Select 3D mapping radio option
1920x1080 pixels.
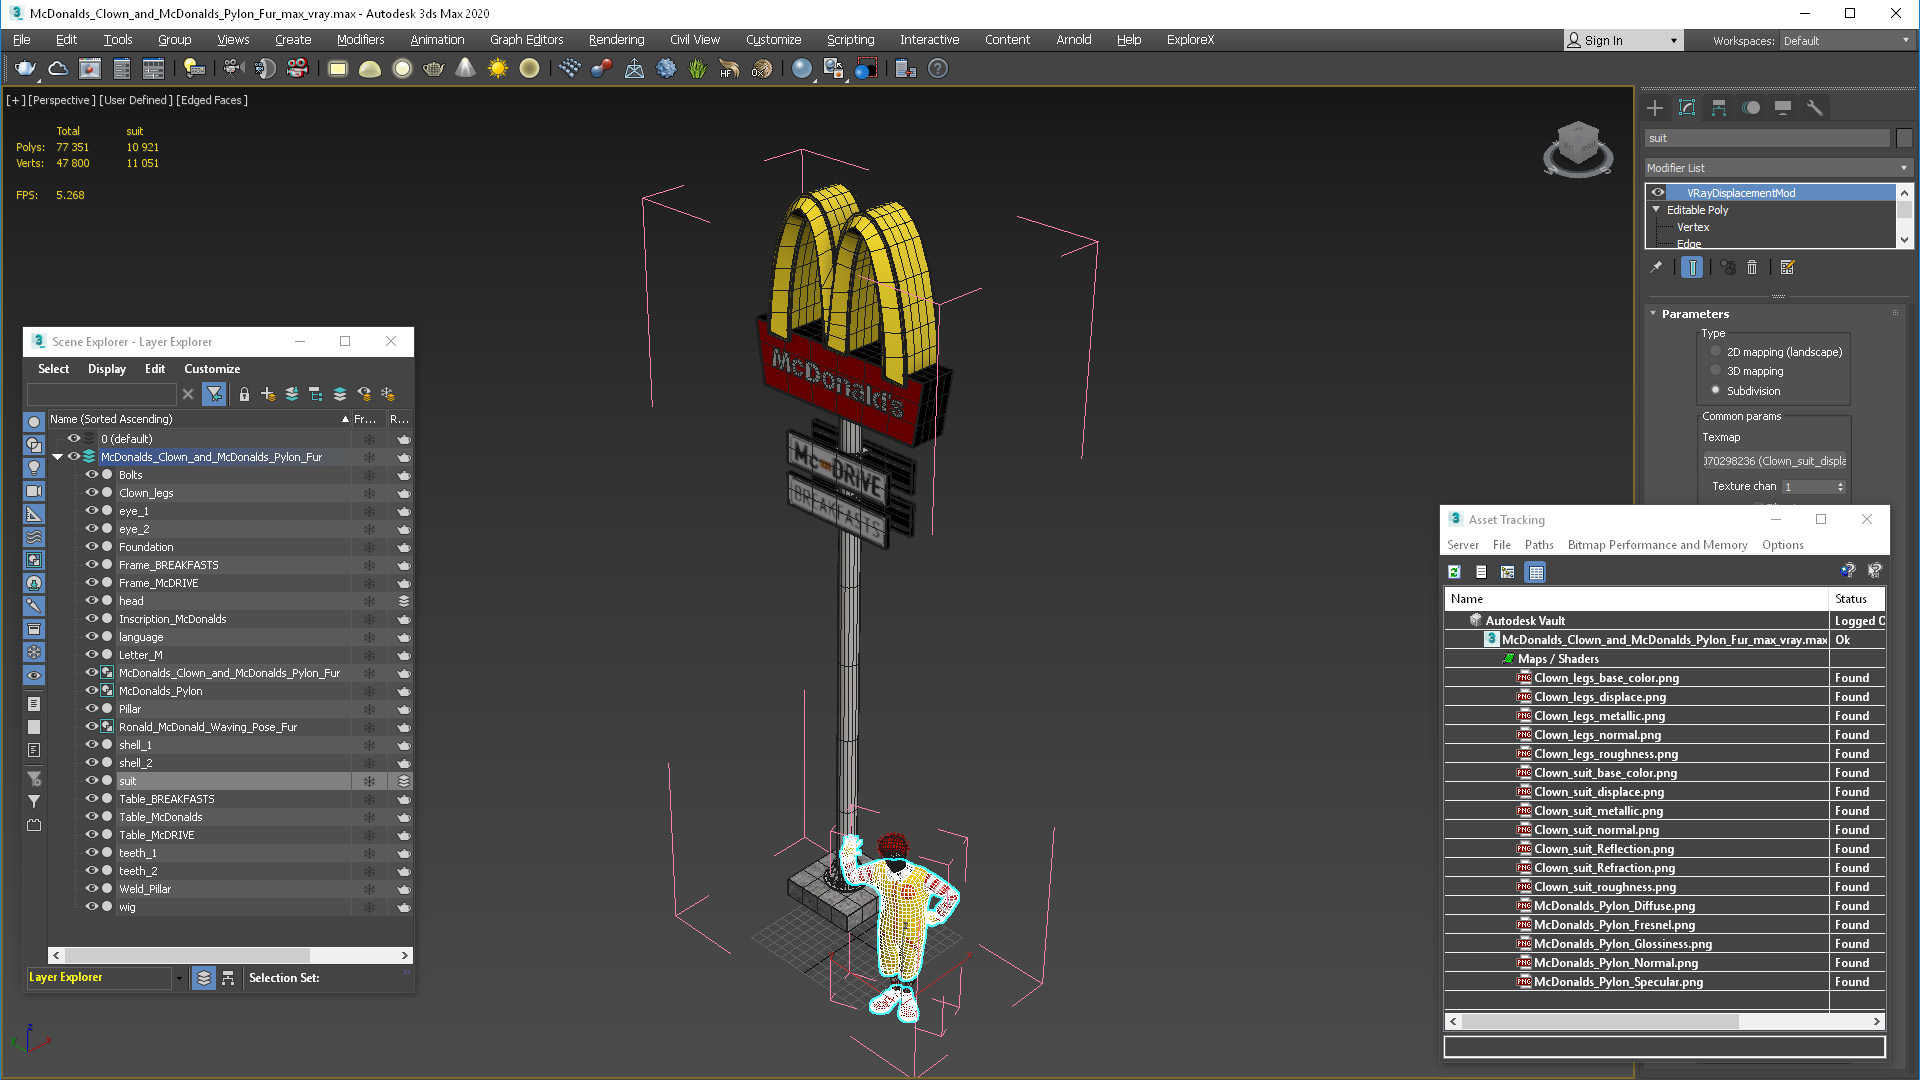tap(1716, 370)
